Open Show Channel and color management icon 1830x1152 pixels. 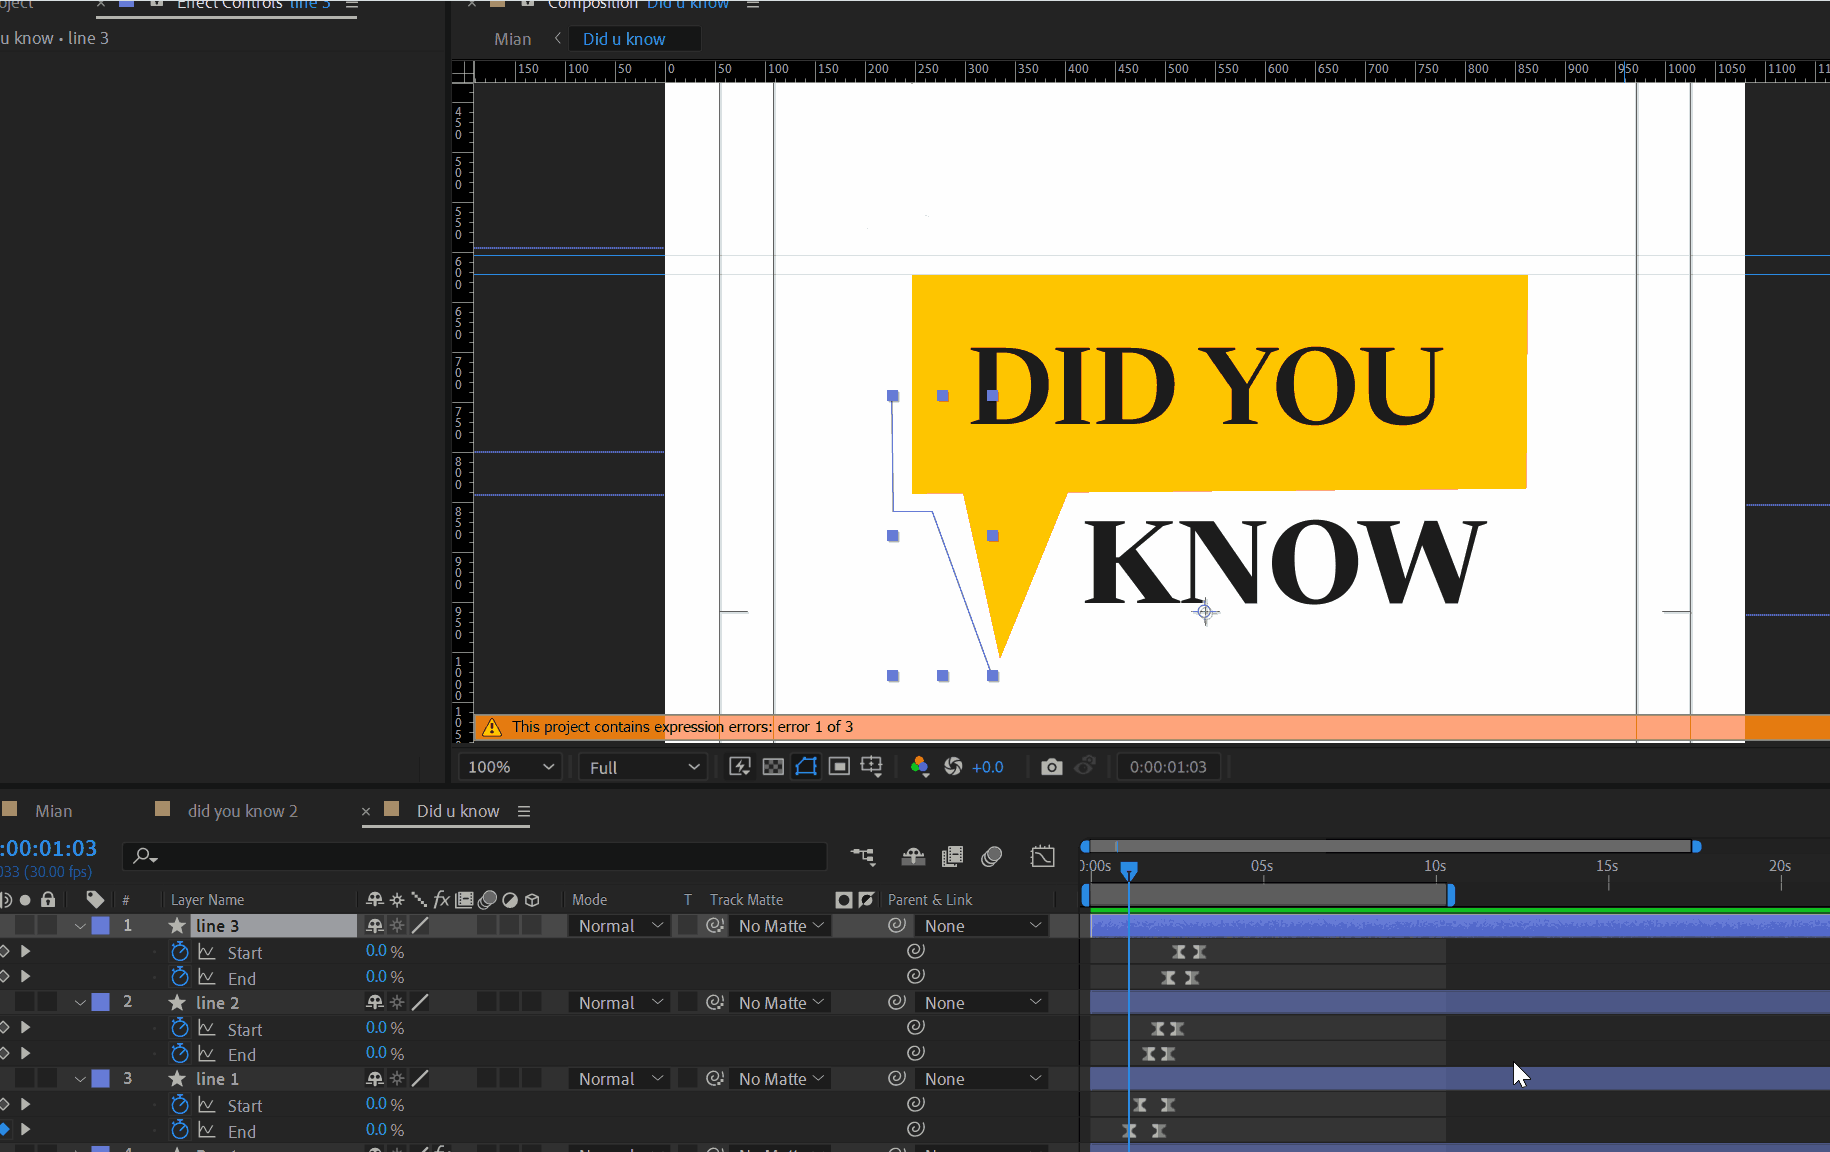coord(919,767)
